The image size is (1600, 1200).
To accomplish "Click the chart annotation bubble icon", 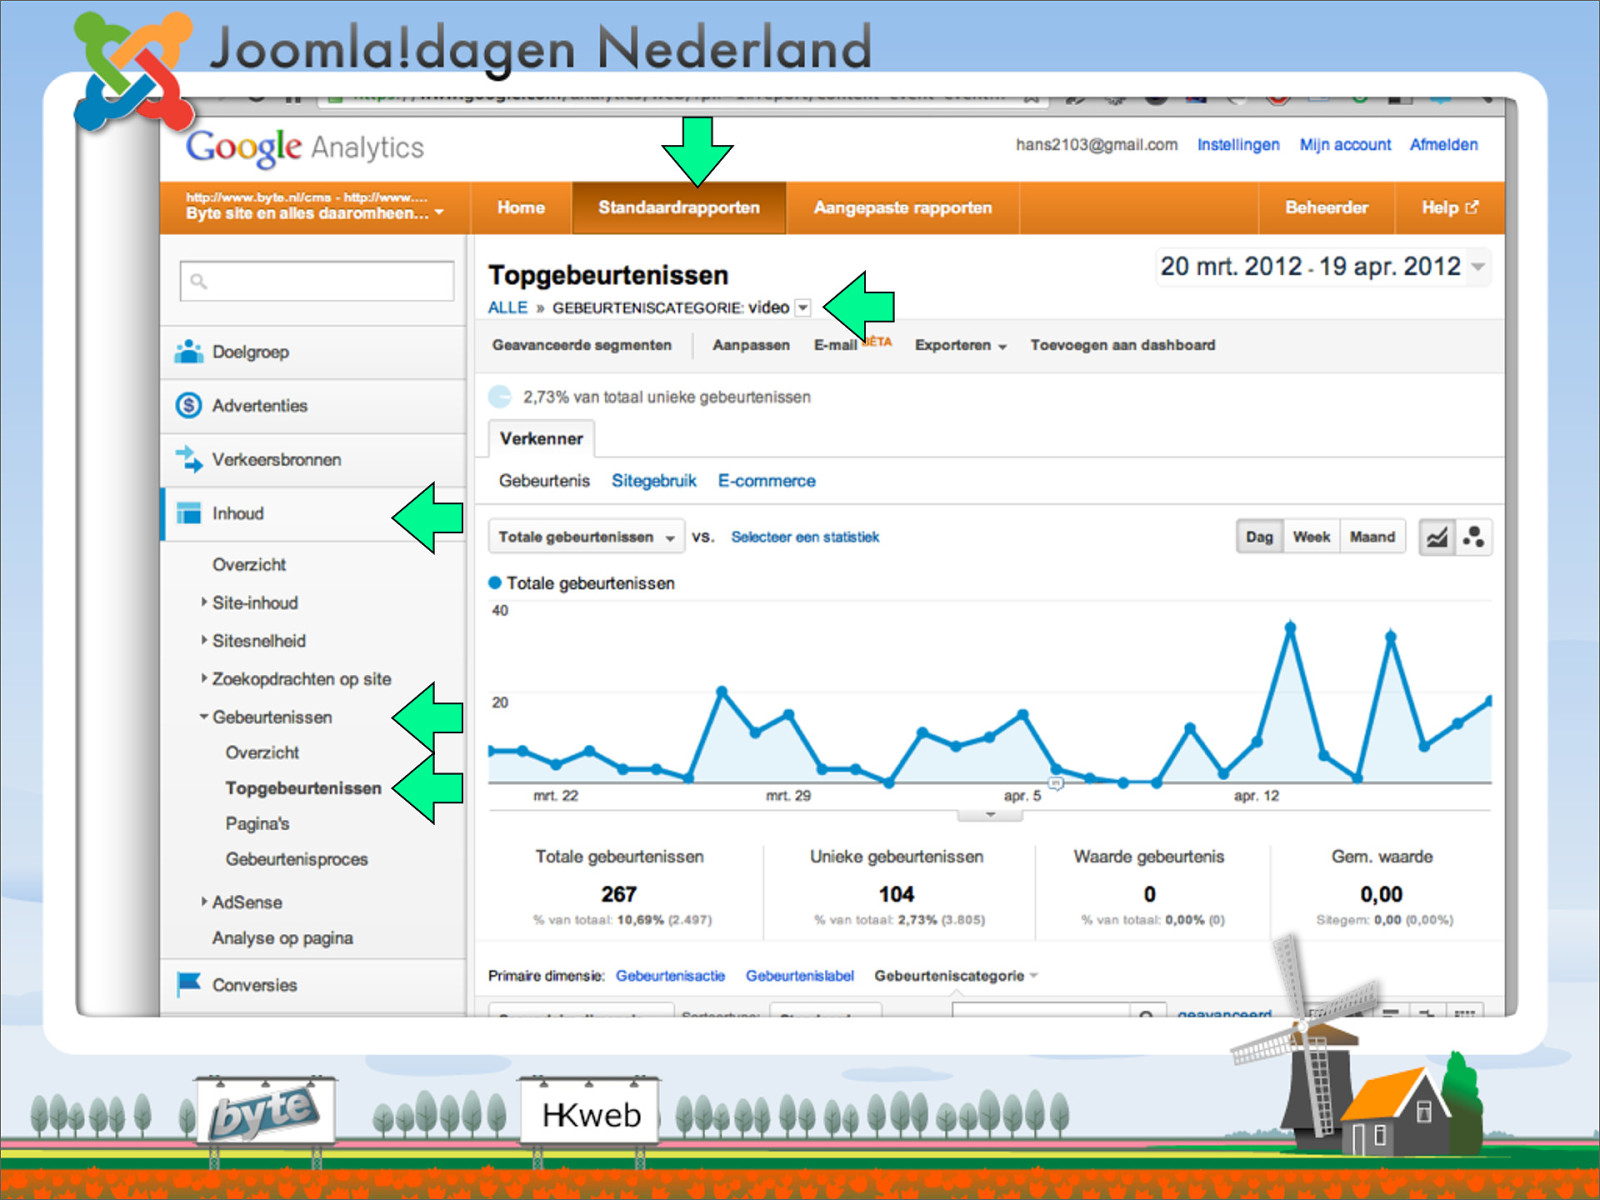I will click(x=1056, y=782).
